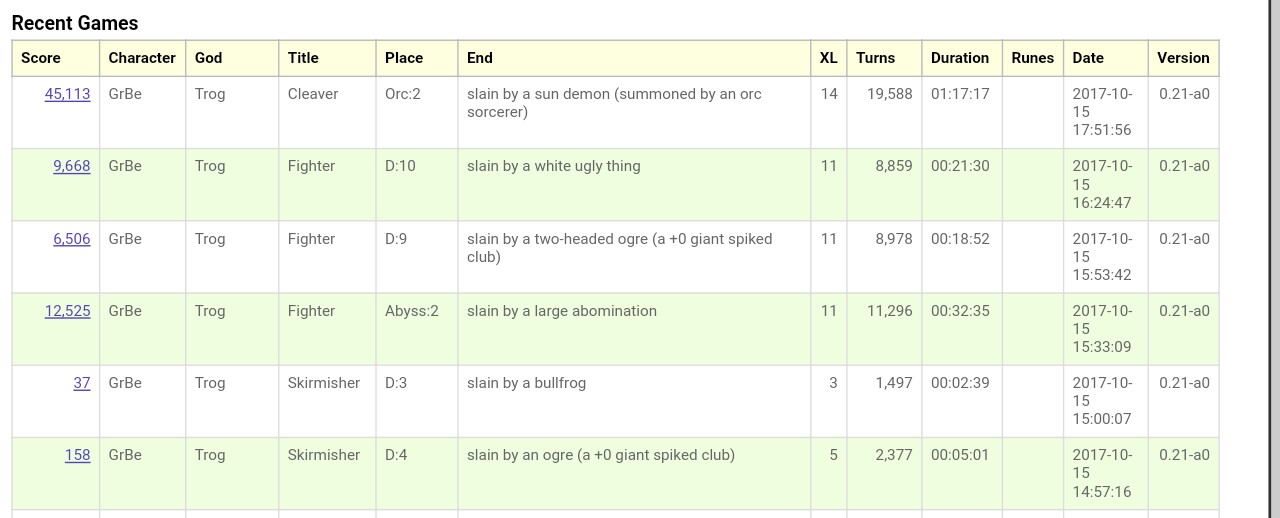Open the 45,113 score game link

click(67, 94)
